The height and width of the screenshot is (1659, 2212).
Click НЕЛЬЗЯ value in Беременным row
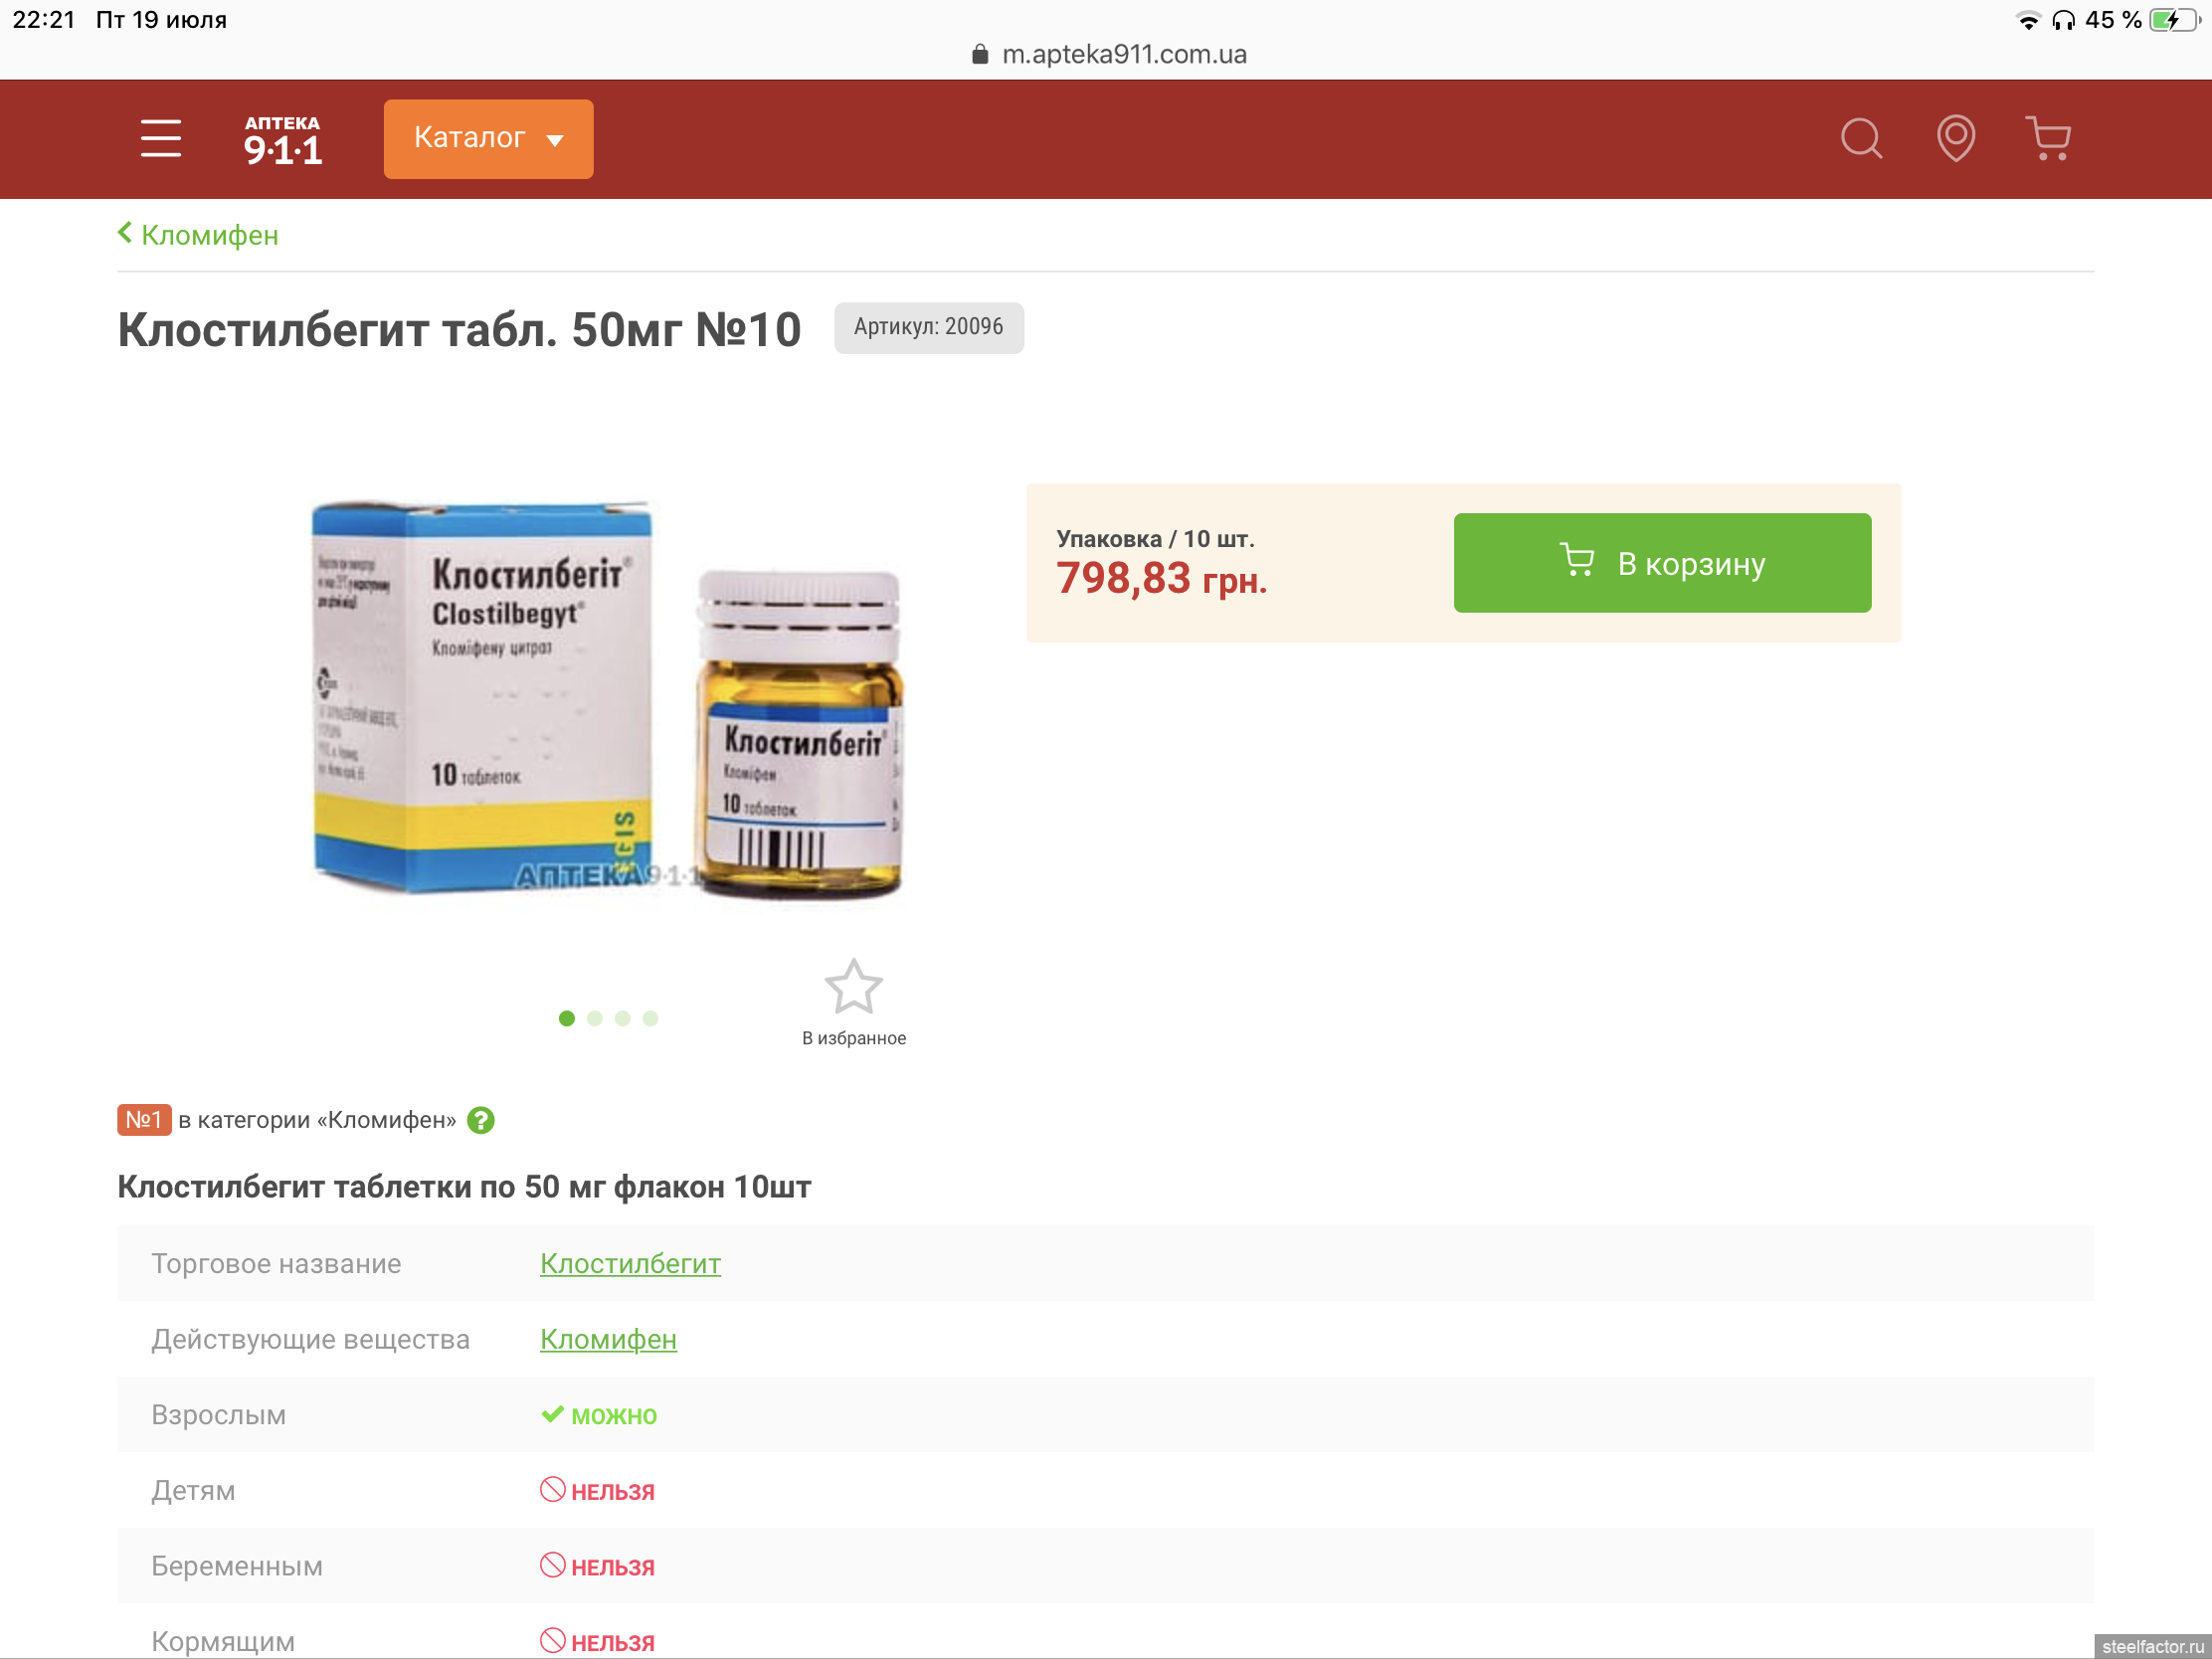(x=598, y=1566)
